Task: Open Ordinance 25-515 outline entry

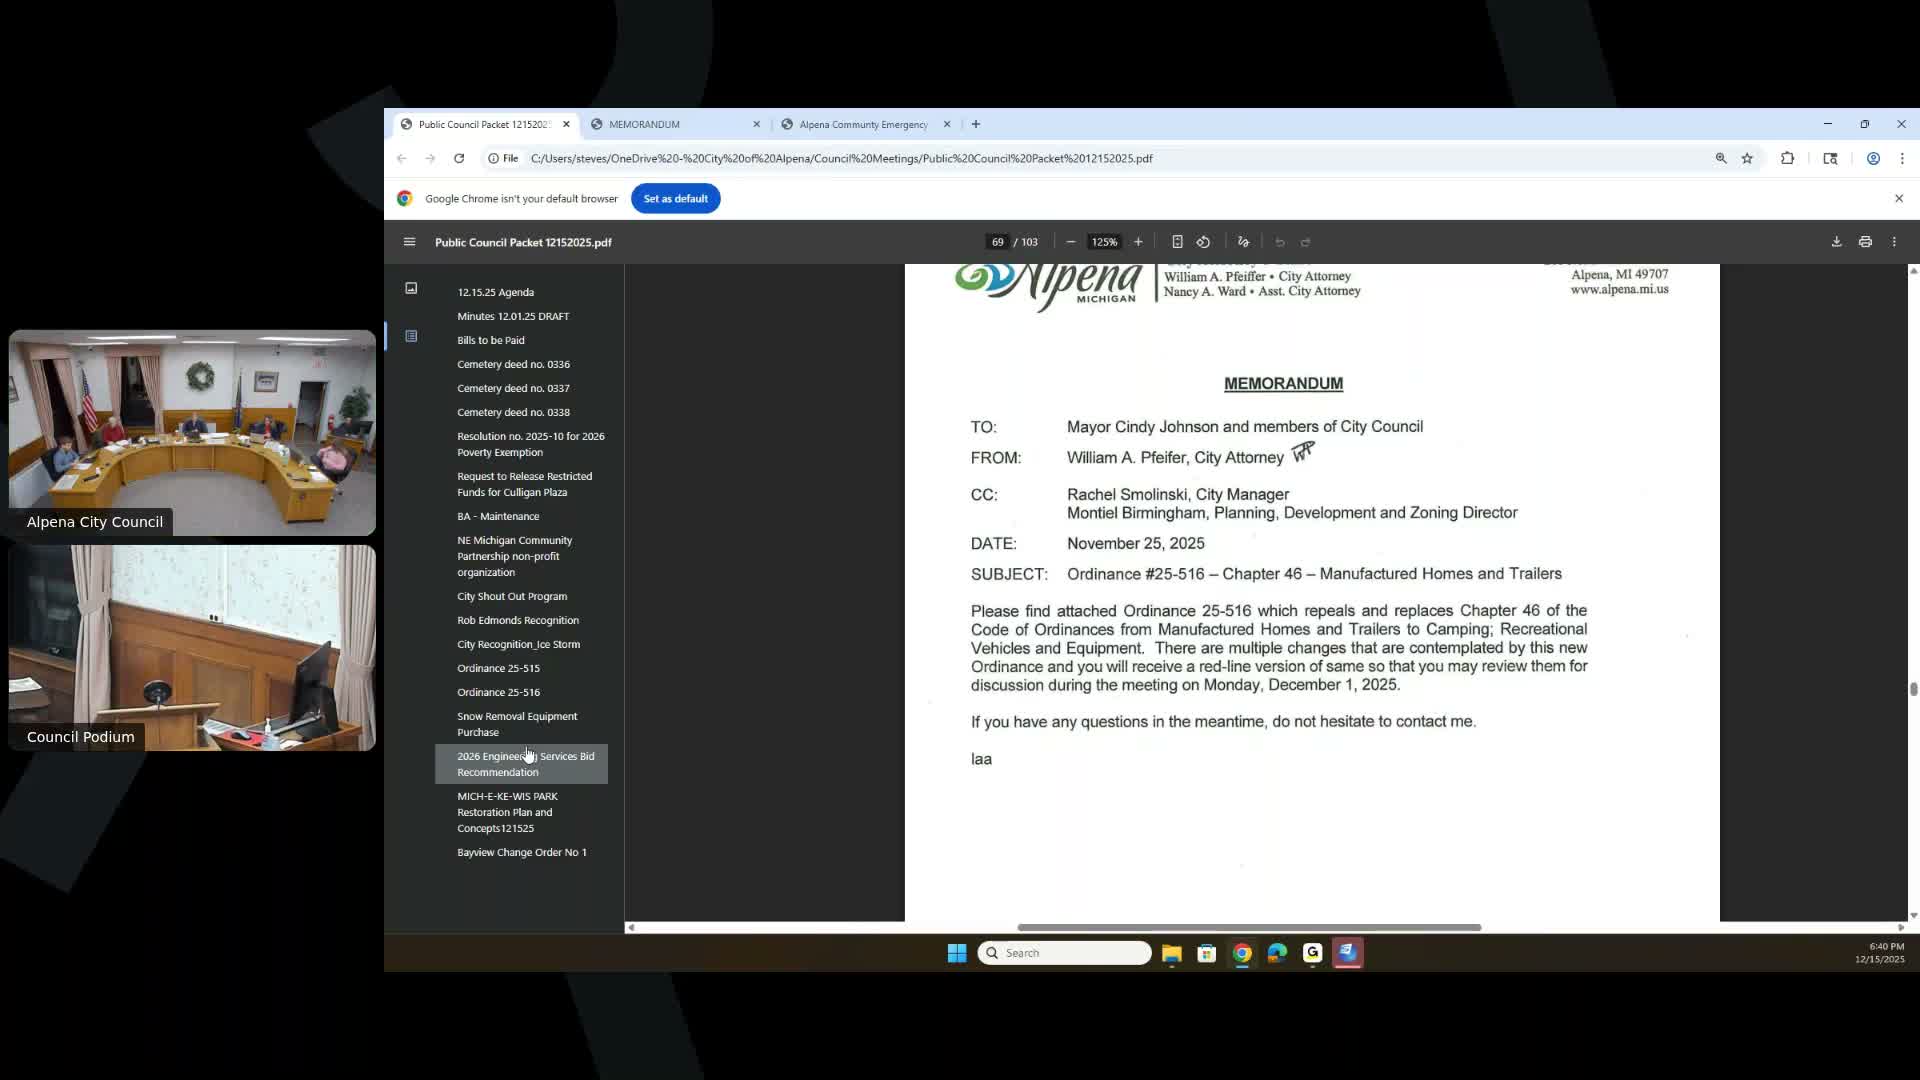Action: (x=498, y=668)
